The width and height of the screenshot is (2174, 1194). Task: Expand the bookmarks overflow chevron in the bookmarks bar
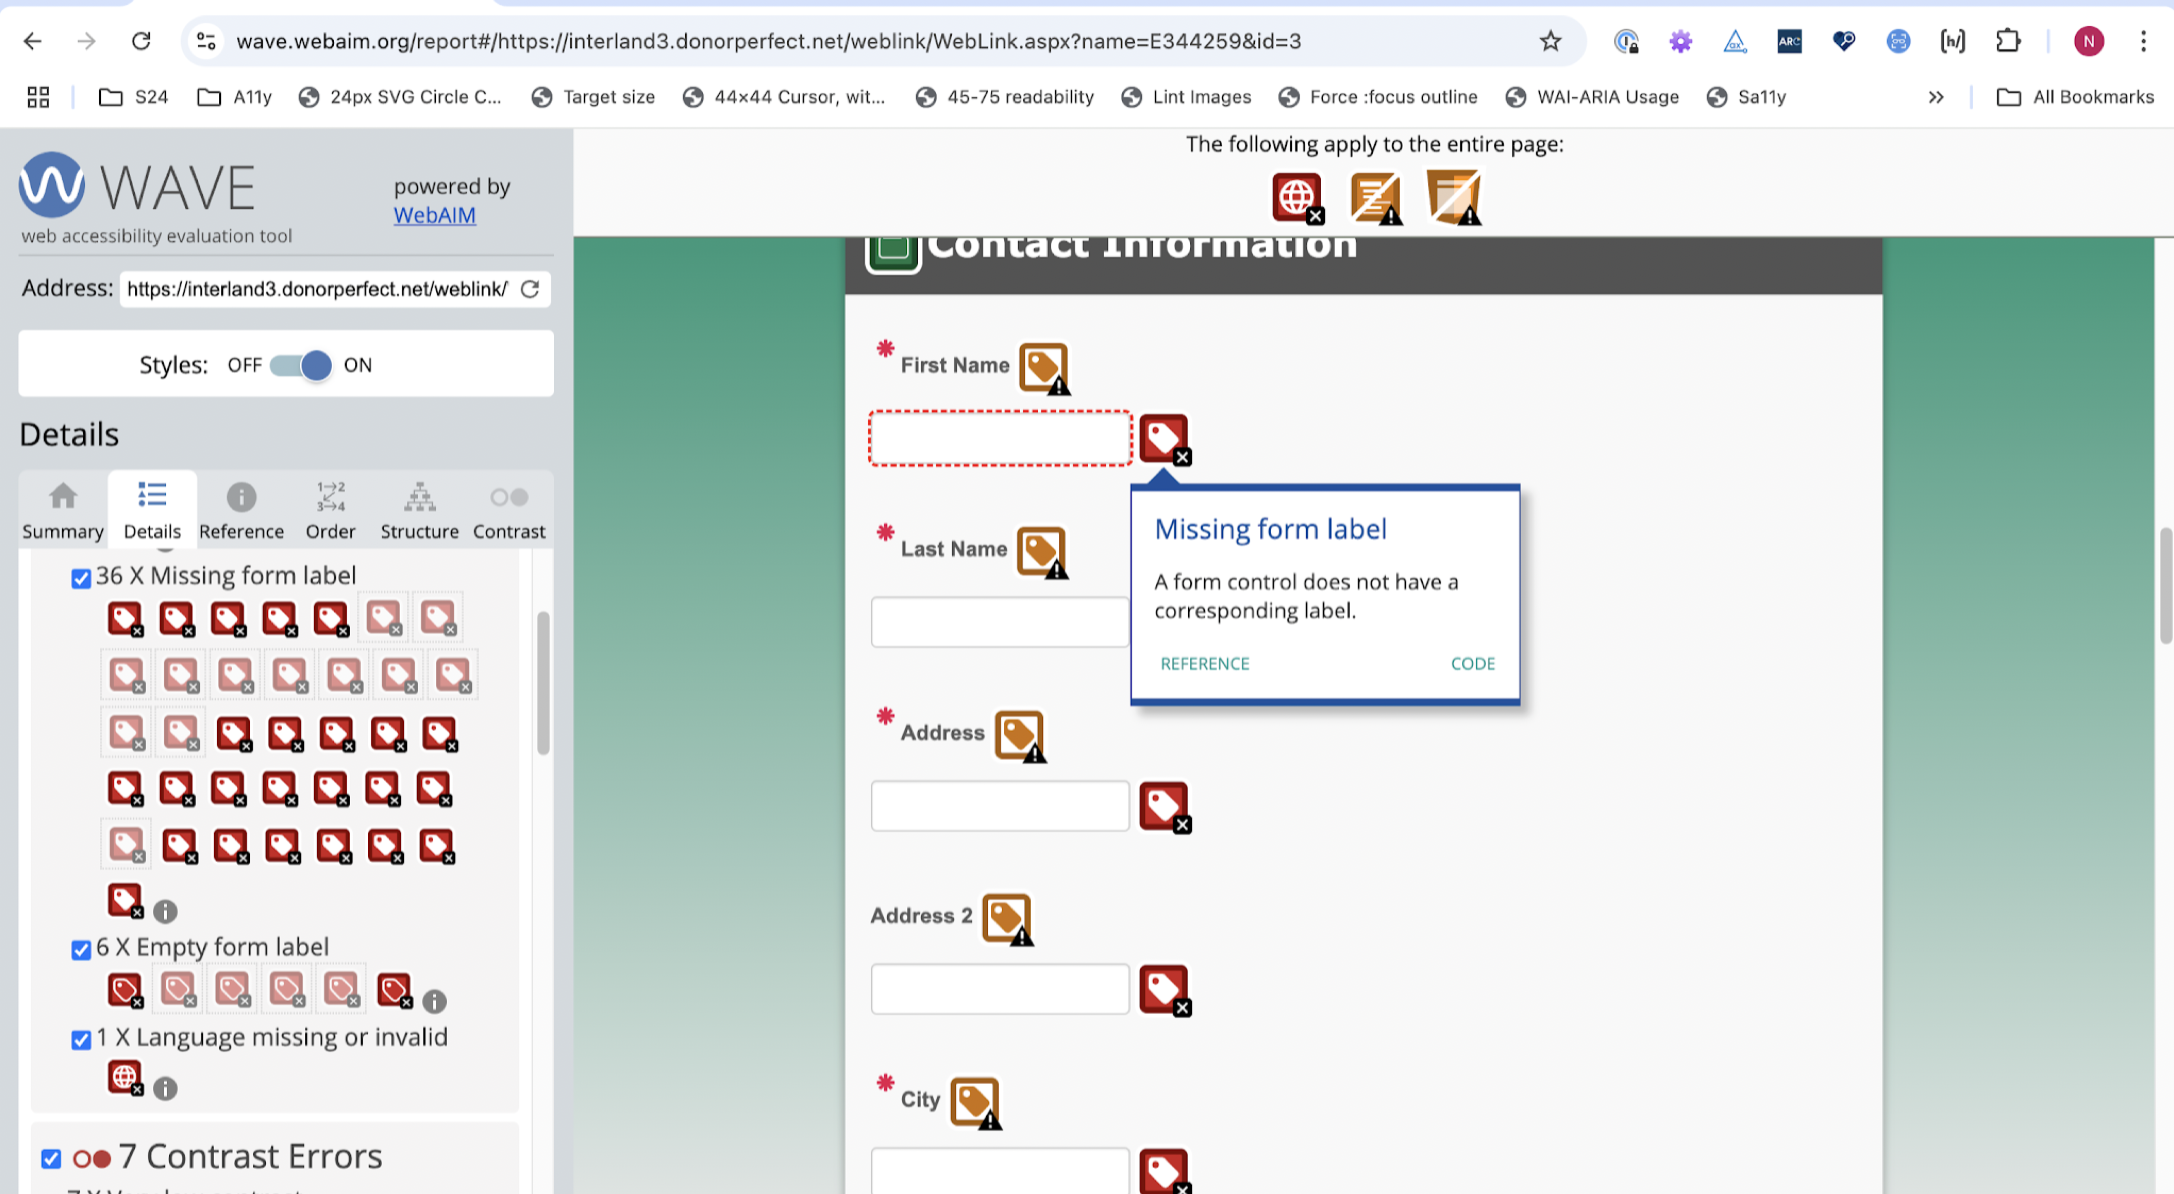tap(1936, 96)
